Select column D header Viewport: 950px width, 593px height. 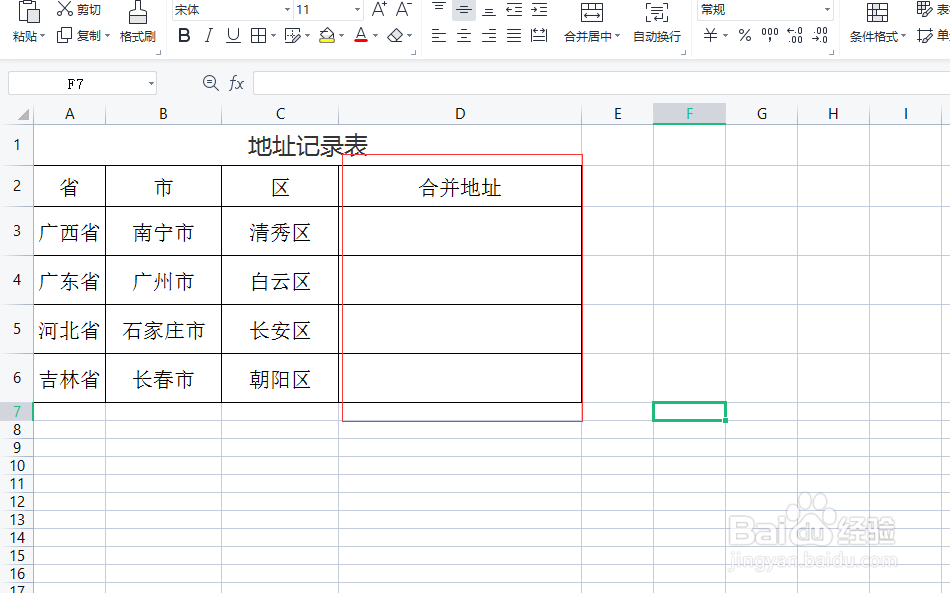point(460,114)
